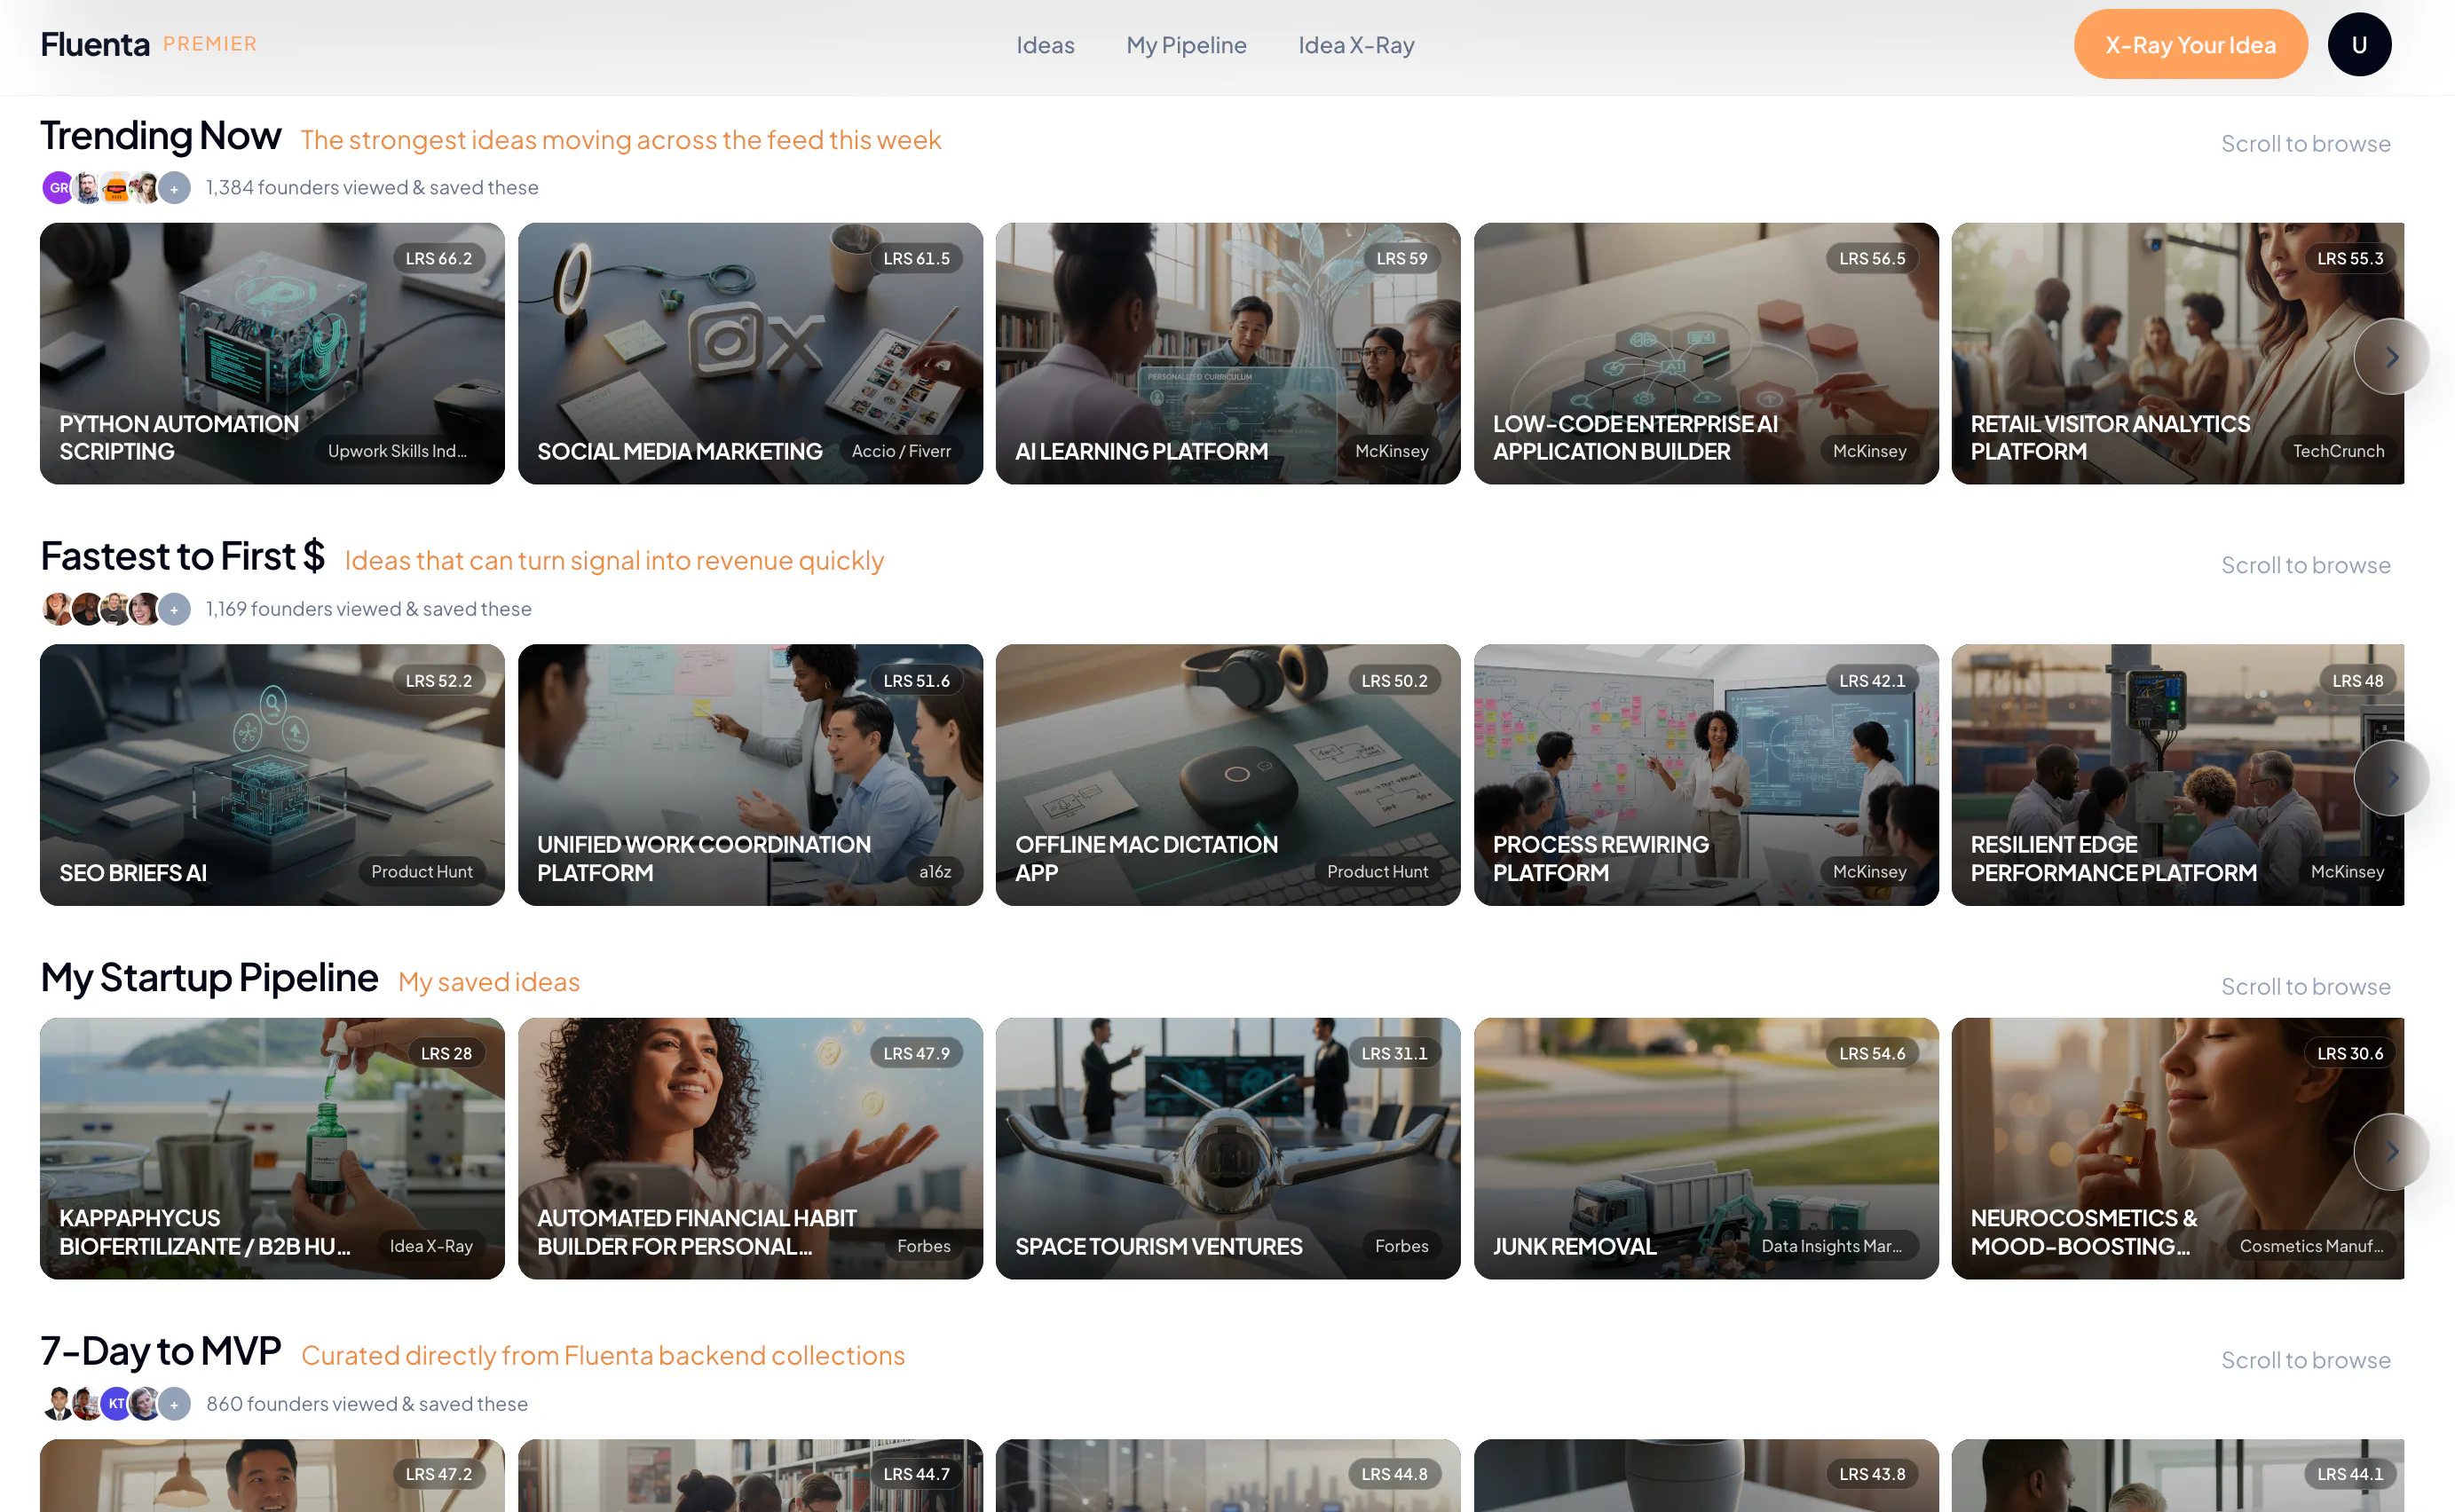2455x1512 pixels.
Task: Open the Kappaphycus Biofertilizante saved idea card
Action: click(x=272, y=1149)
